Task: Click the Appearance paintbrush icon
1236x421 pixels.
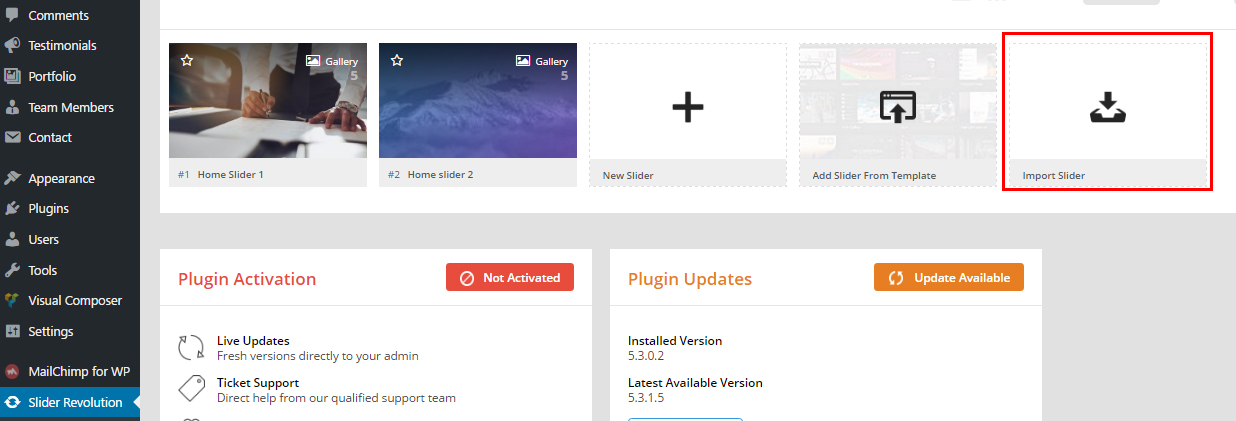Action: click(12, 179)
